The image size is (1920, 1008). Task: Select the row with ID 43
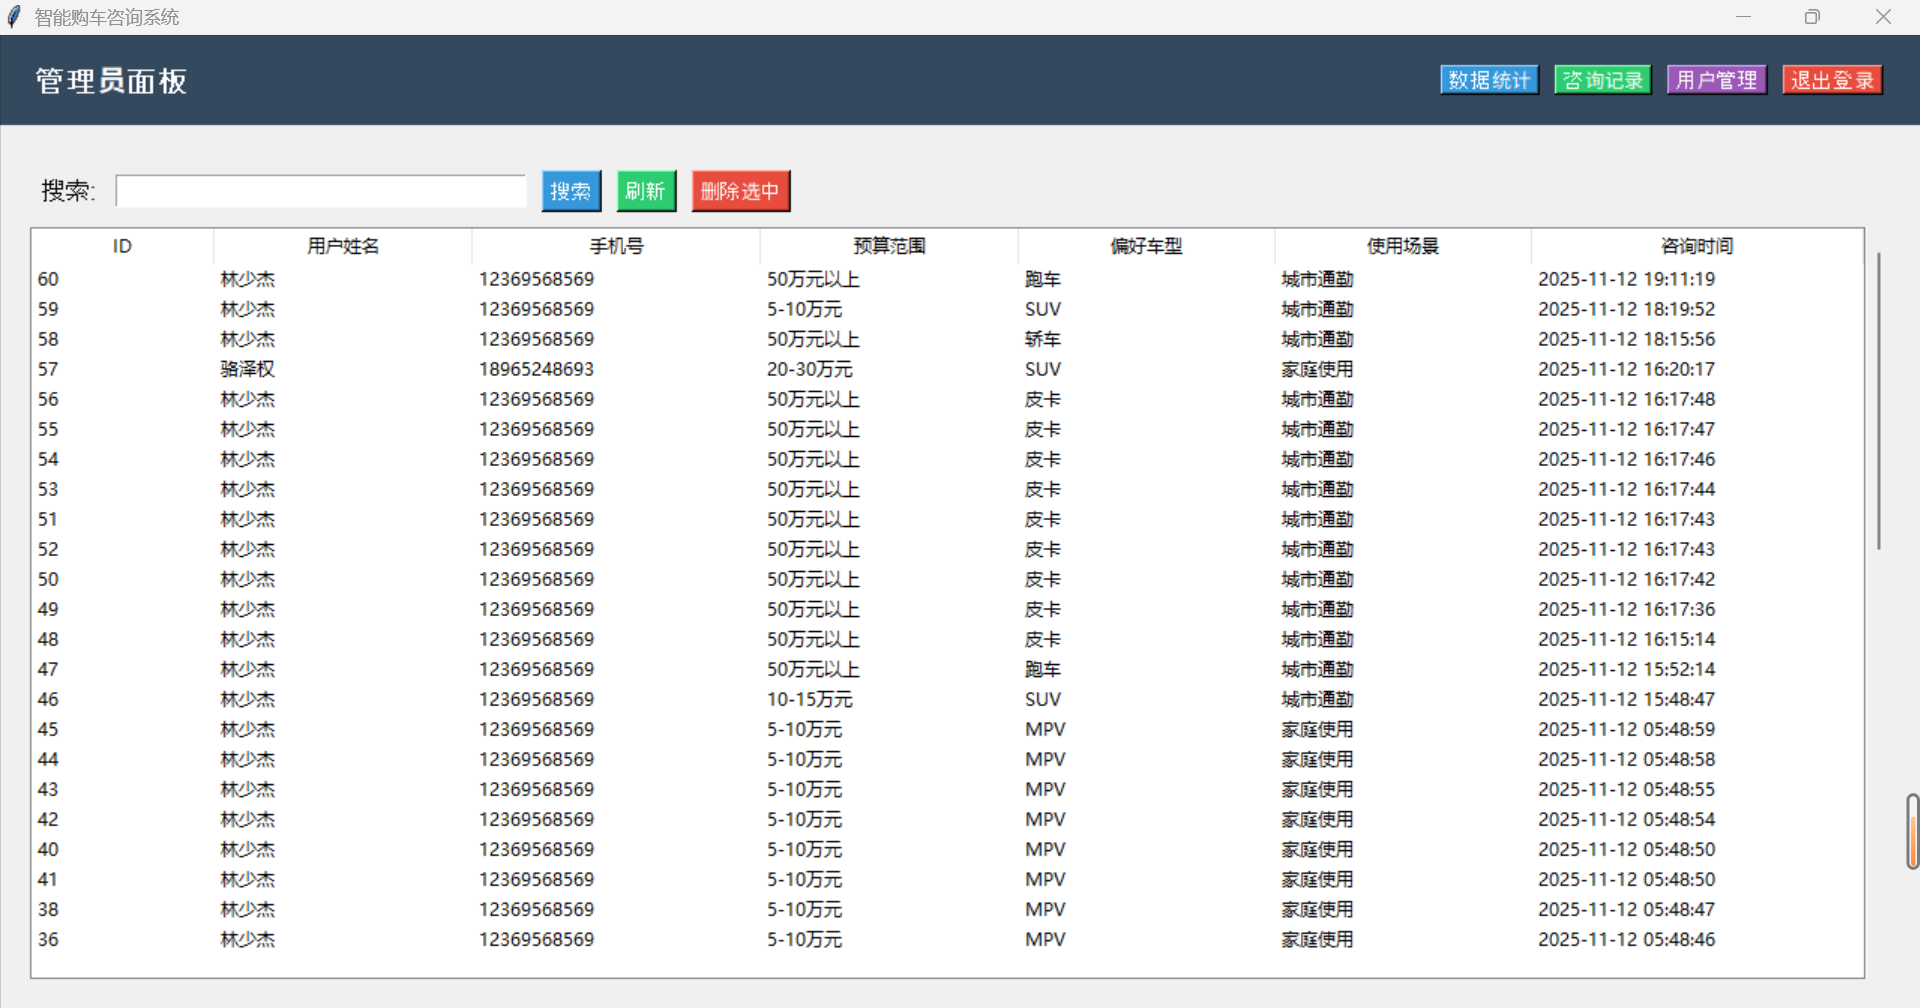click(947, 789)
